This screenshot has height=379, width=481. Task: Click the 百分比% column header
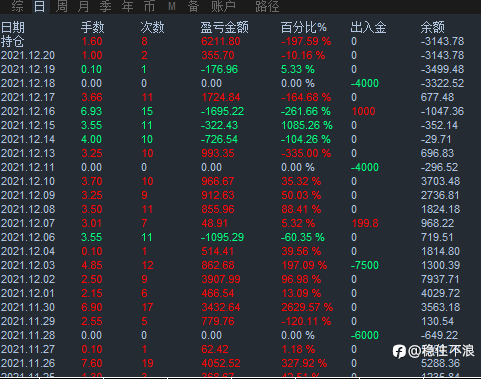(303, 27)
